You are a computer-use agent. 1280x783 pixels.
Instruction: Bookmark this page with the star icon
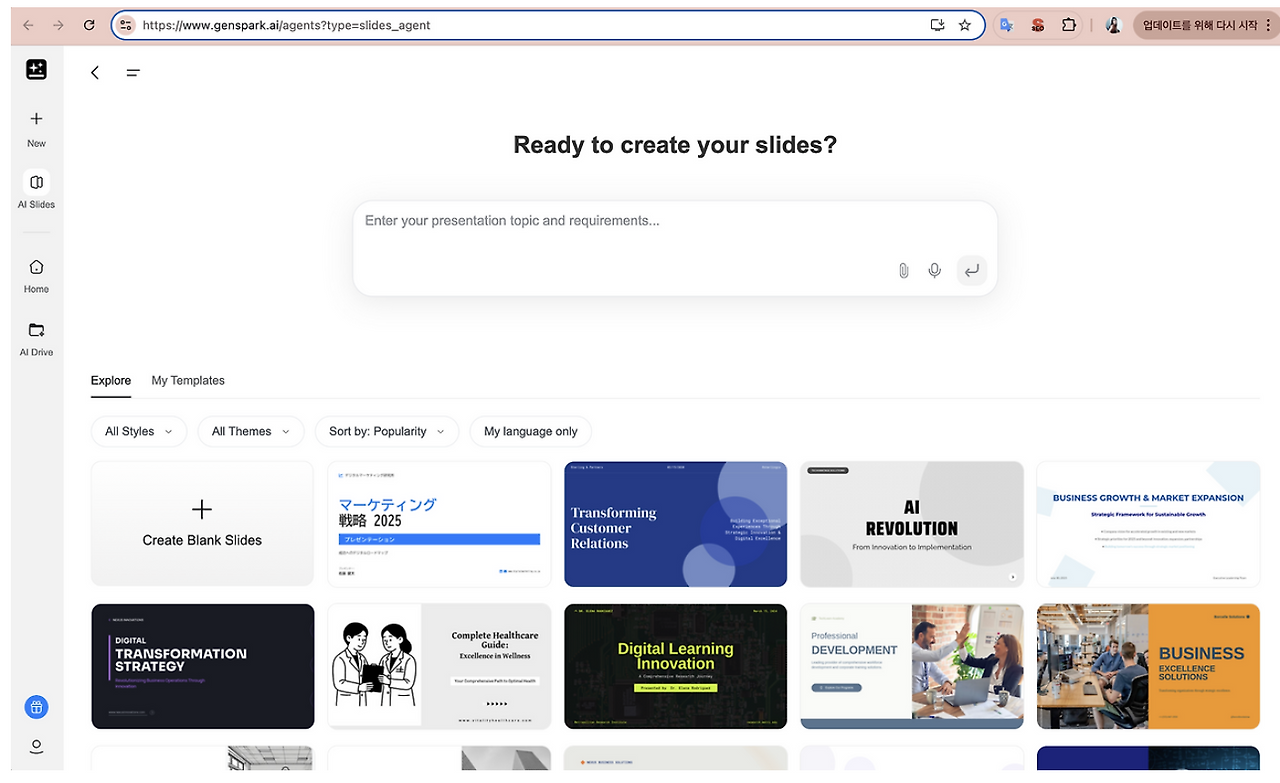[x=965, y=25]
